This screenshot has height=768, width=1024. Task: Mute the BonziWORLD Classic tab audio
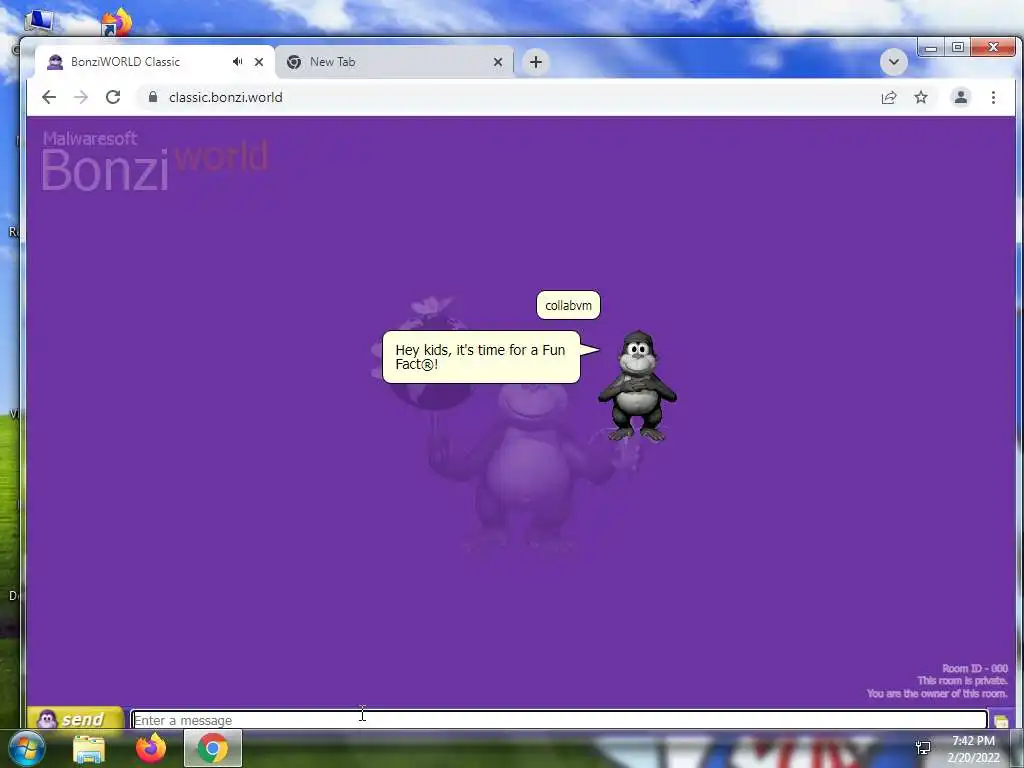pyautogui.click(x=237, y=61)
